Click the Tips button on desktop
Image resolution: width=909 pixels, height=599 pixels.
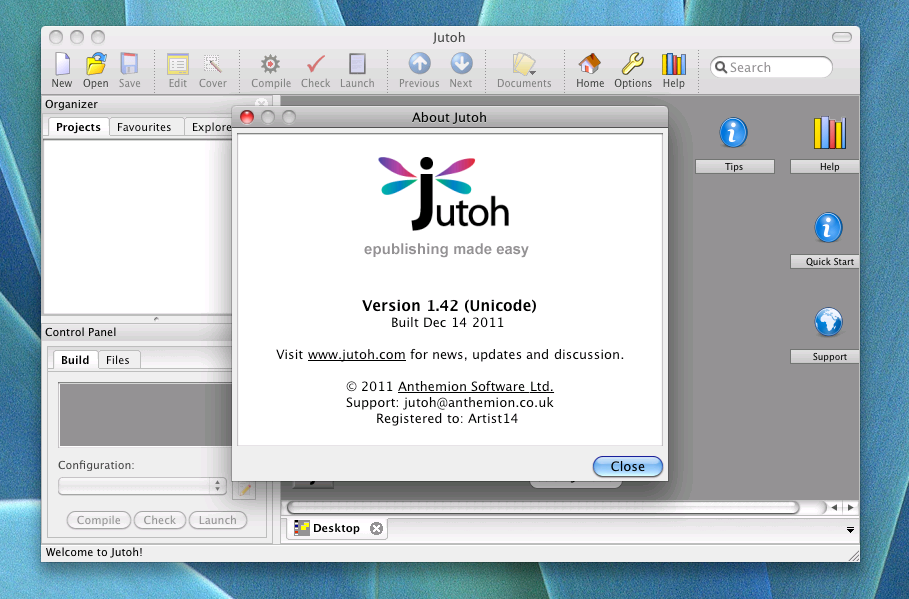[x=735, y=166]
